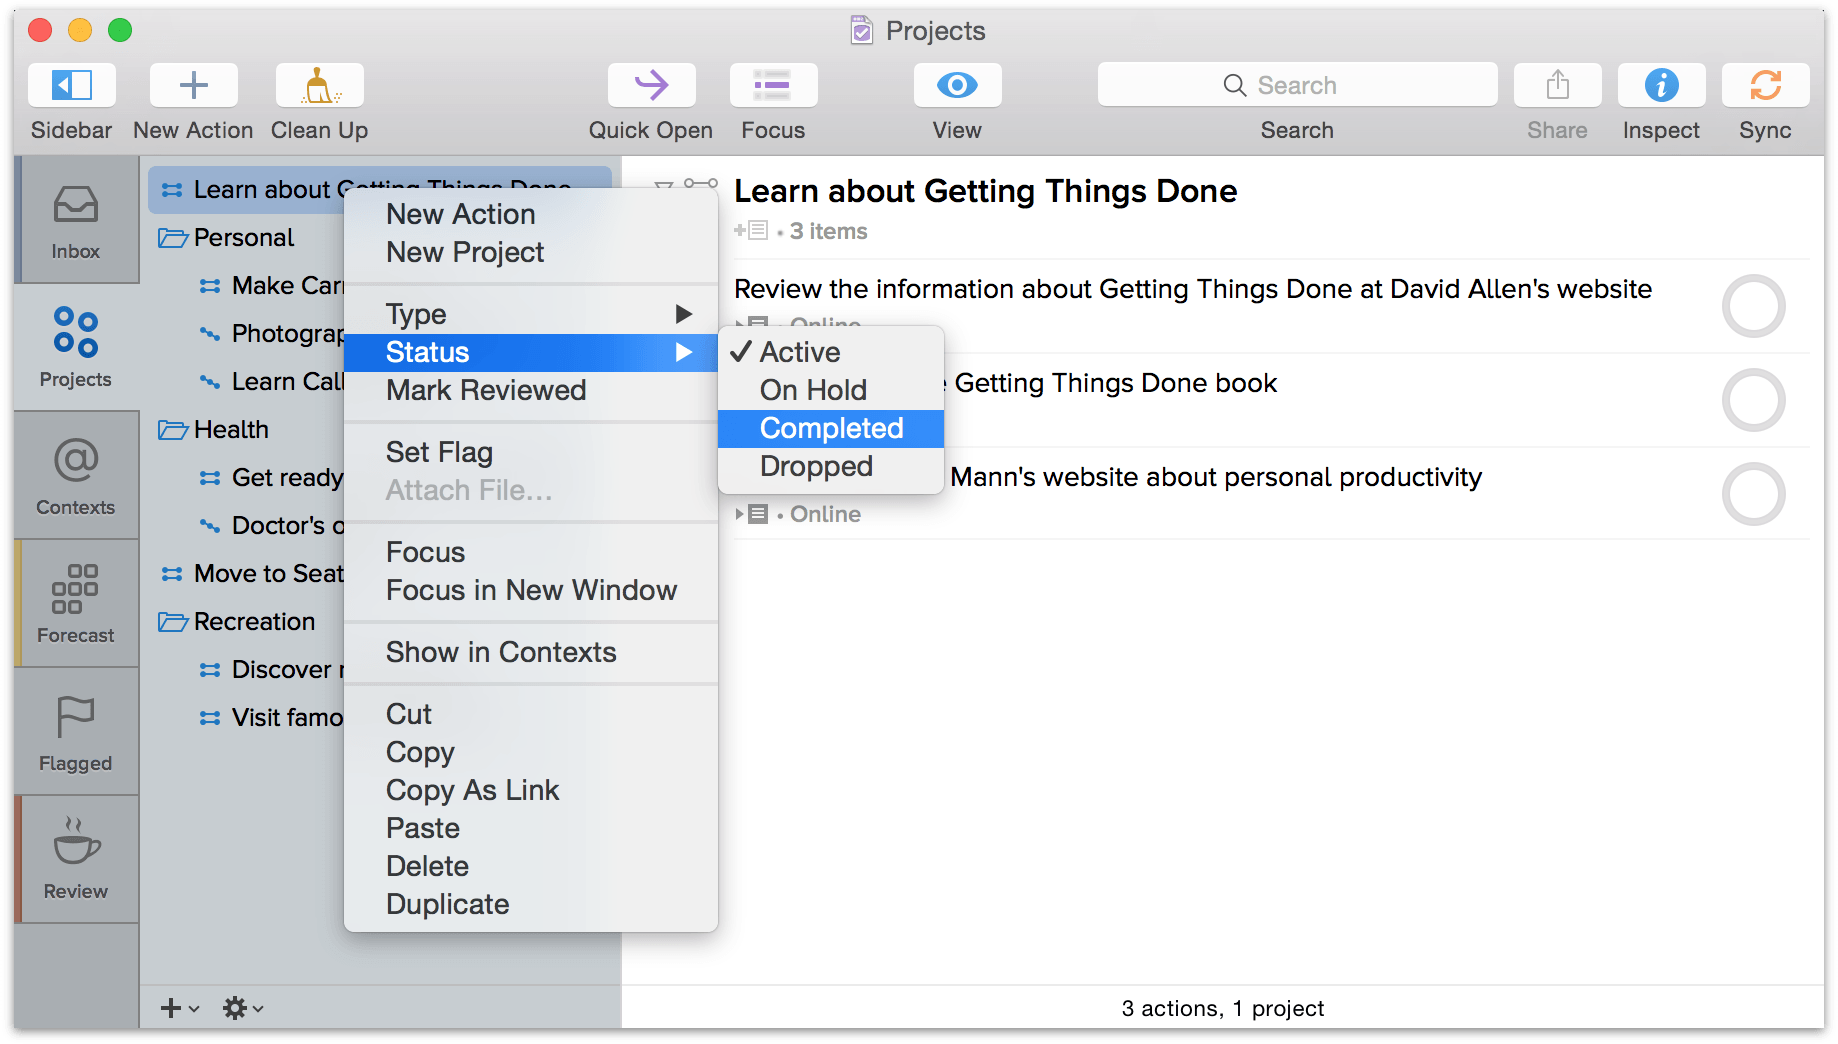
Task: Toggle the Sidebar toolbar button
Action: pyautogui.click(x=72, y=85)
